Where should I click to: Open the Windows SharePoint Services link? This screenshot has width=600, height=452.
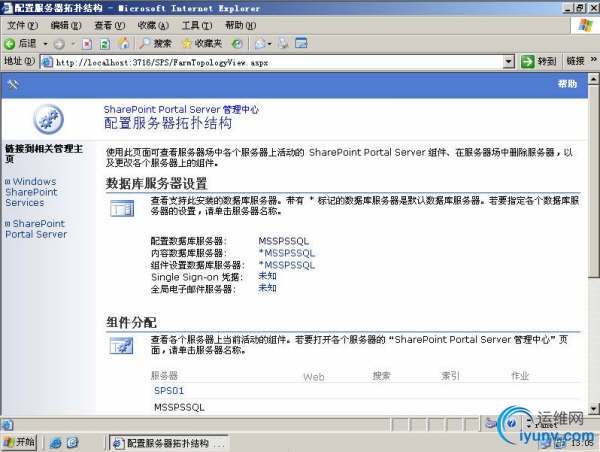pos(31,192)
